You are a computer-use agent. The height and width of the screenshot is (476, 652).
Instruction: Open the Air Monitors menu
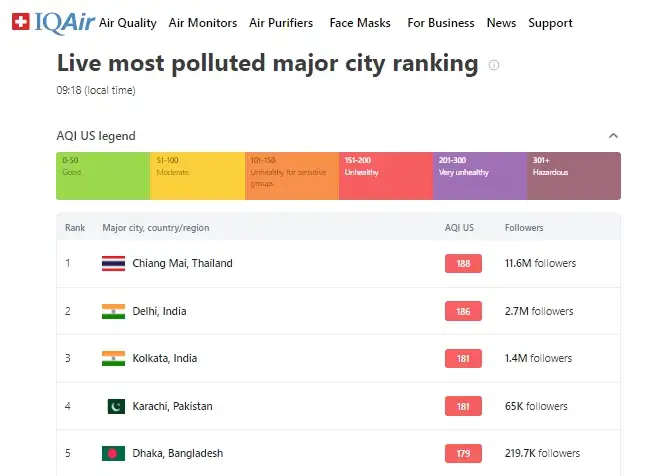(x=203, y=23)
